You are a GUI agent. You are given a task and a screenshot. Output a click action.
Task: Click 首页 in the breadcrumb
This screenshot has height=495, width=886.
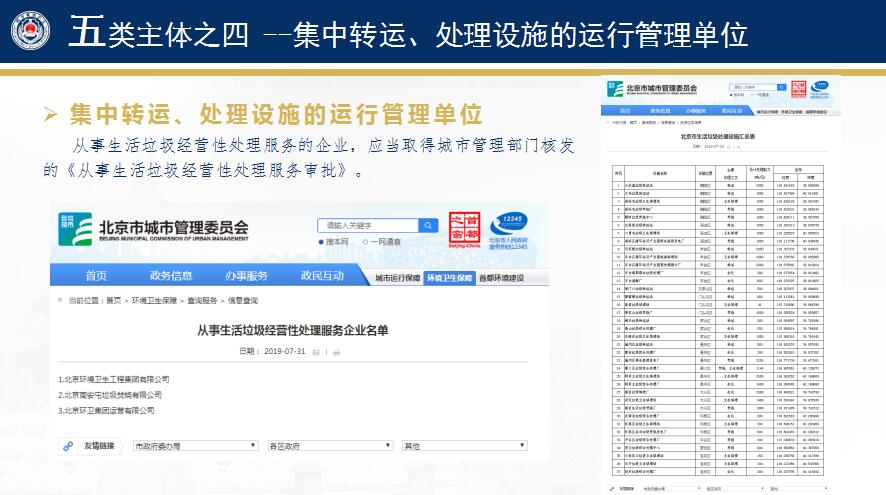pos(114,301)
